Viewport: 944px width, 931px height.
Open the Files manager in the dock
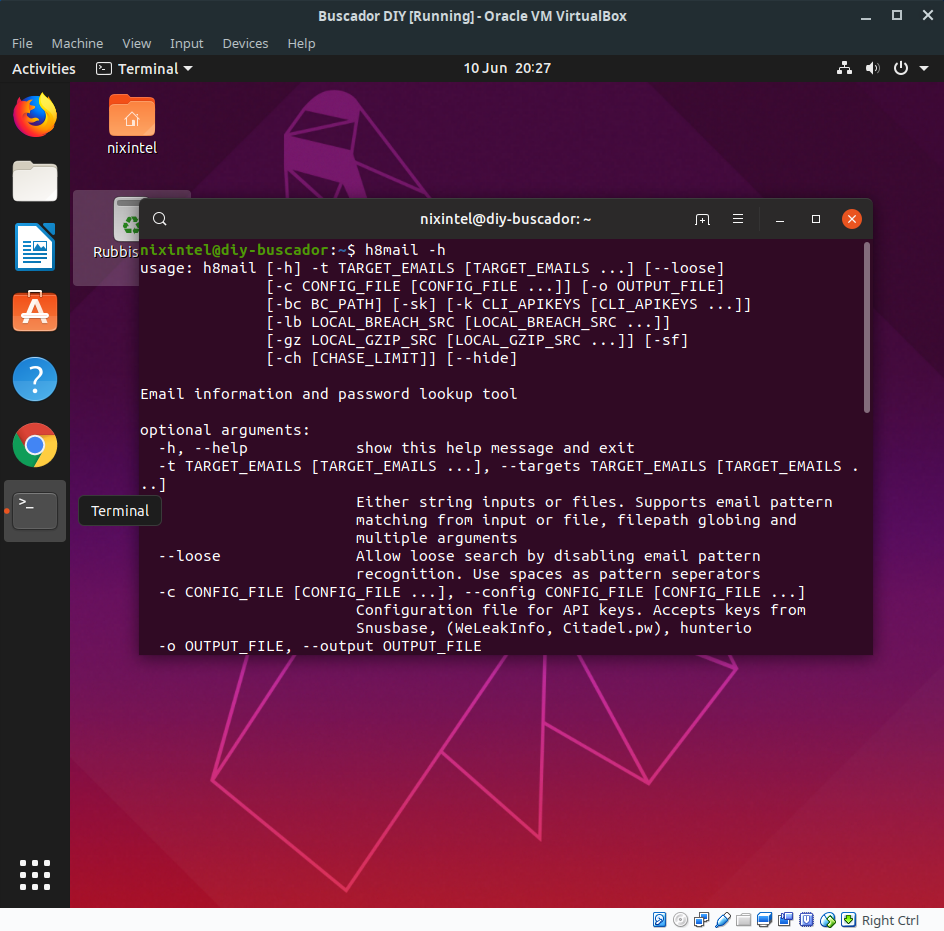[35, 181]
